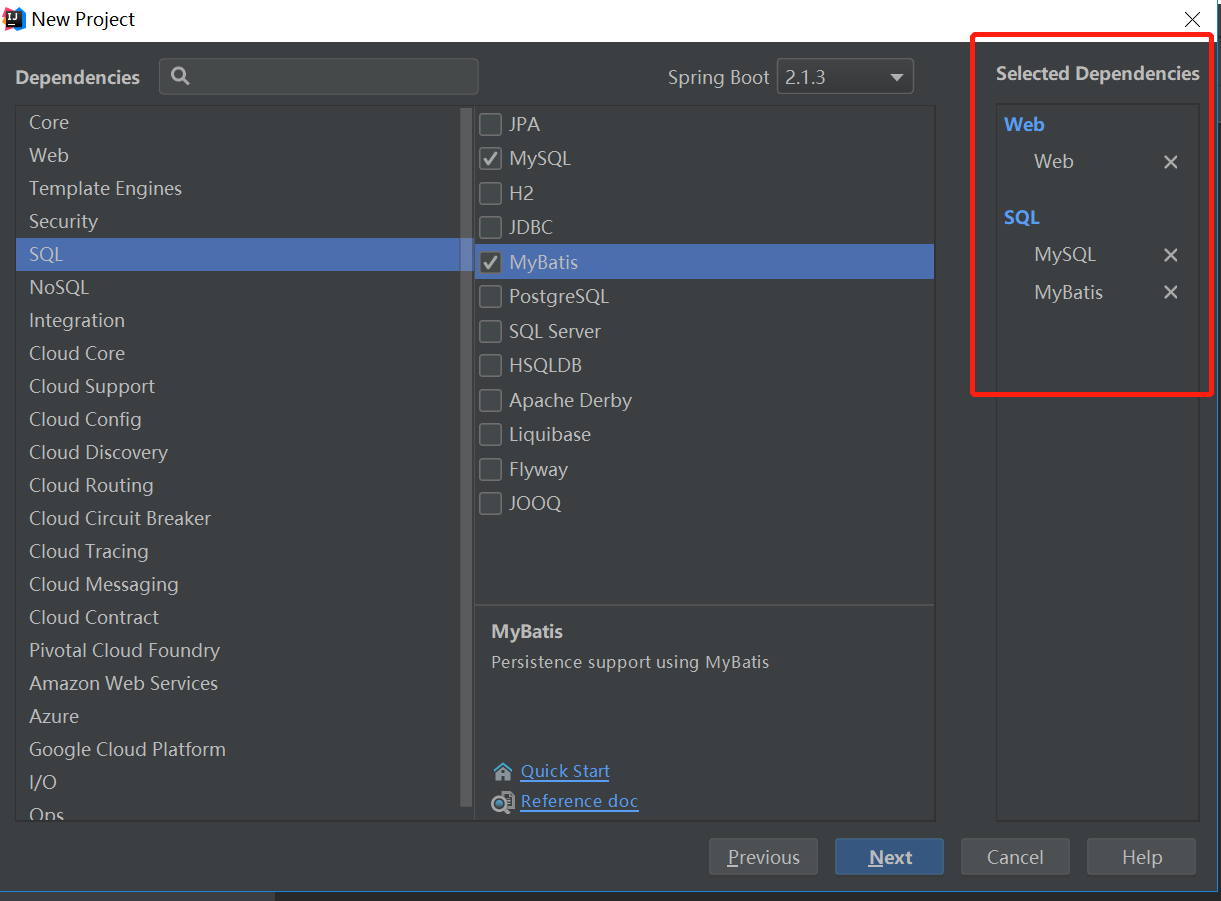Enable the JPA checkbox
Image resolution: width=1221 pixels, height=901 pixels.
tap(491, 124)
